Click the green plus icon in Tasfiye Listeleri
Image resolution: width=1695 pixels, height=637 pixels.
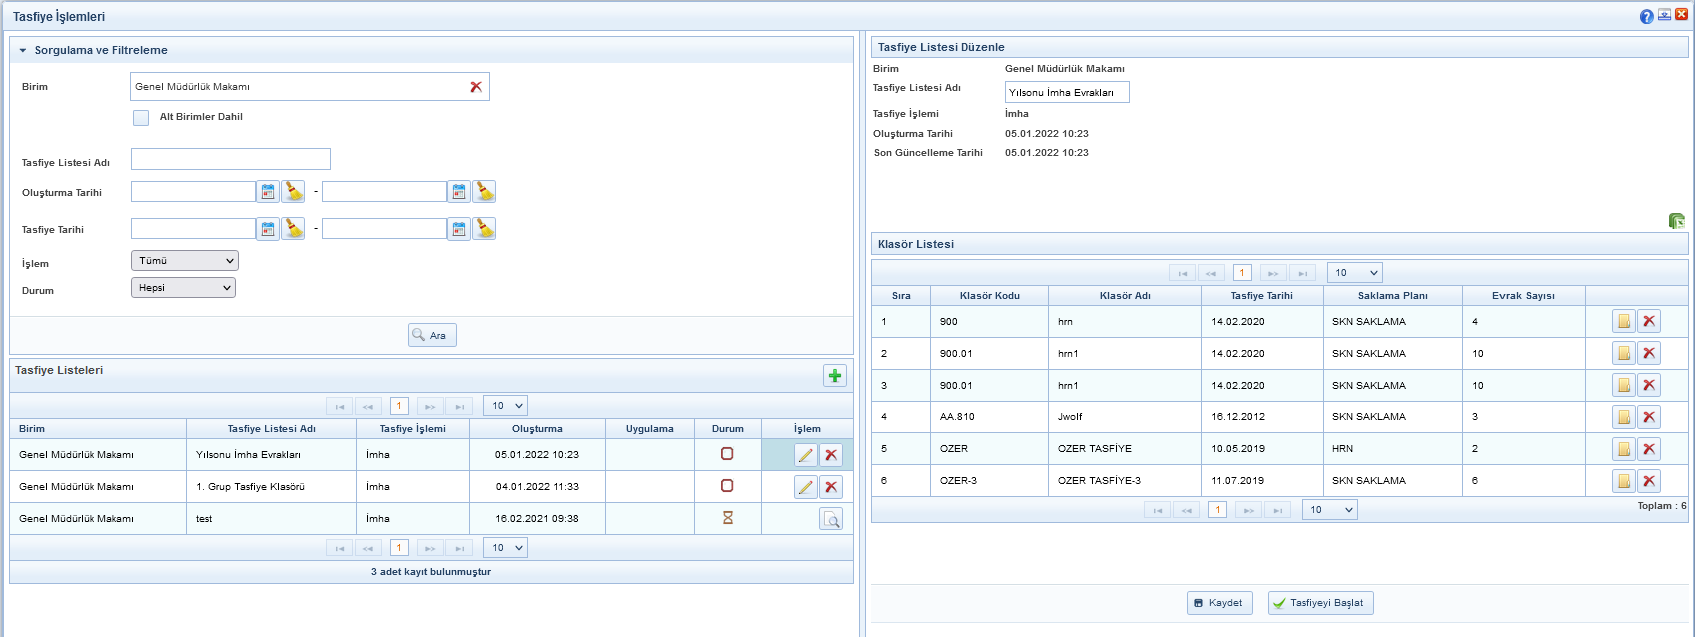(x=834, y=375)
